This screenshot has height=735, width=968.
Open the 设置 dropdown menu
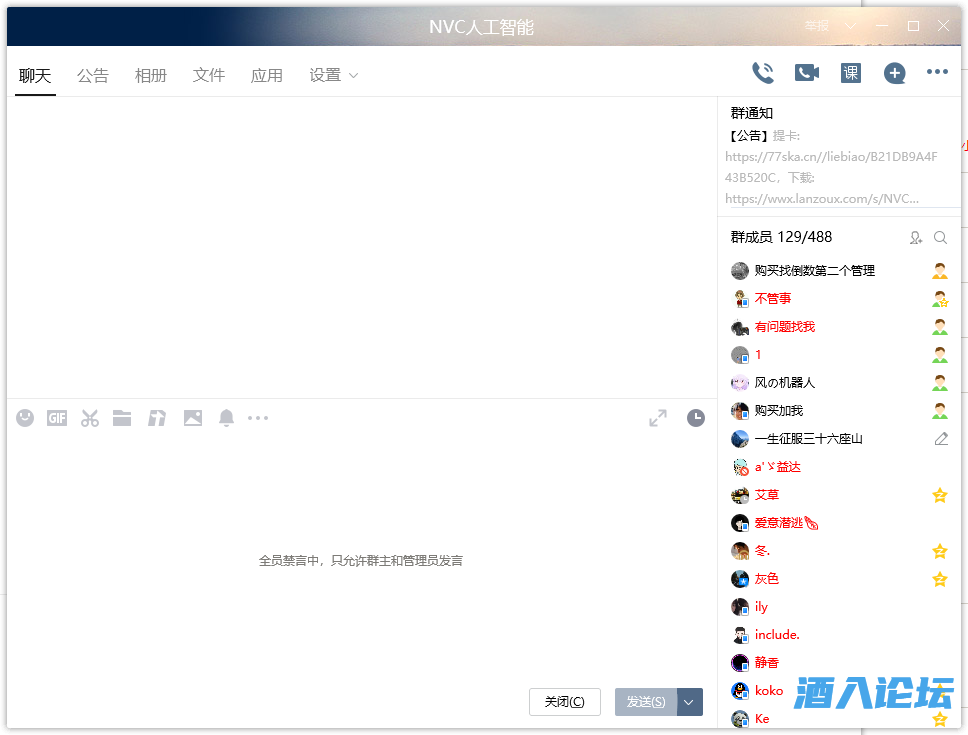(333, 75)
